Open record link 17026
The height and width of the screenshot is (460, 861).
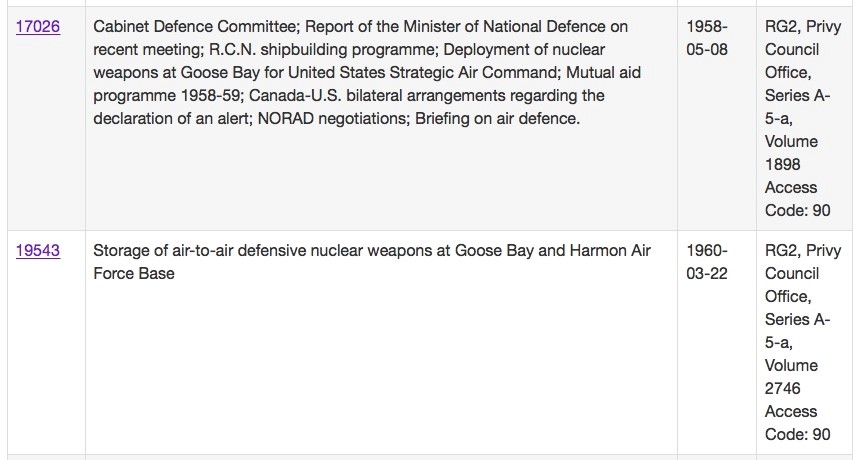pyautogui.click(x=38, y=27)
